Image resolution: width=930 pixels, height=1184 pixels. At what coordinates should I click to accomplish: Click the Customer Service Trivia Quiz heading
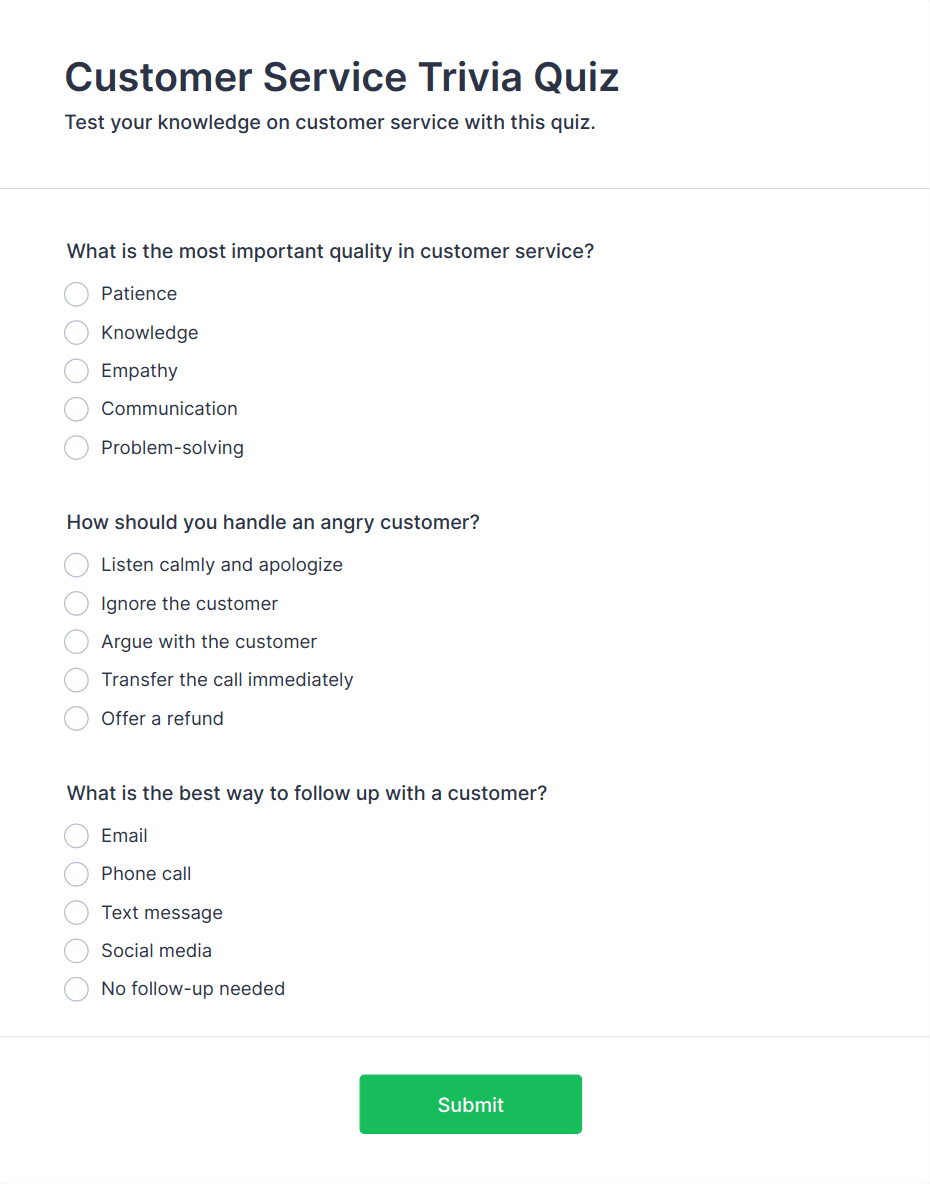[x=342, y=77]
